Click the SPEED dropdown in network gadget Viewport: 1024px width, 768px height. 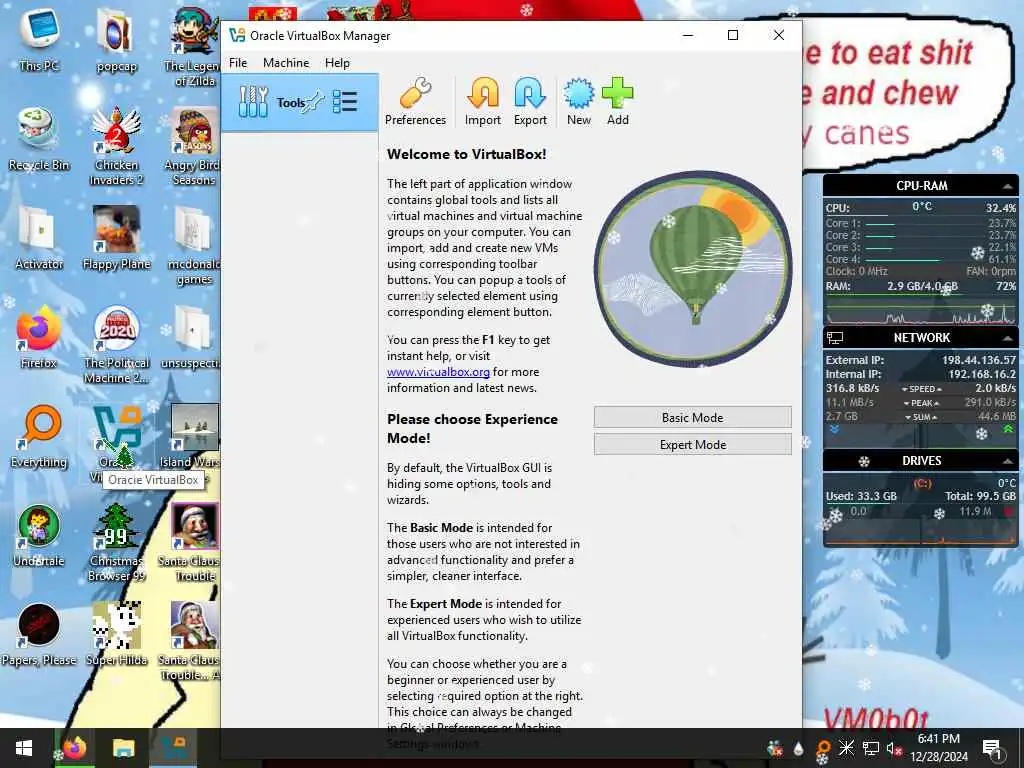click(921, 389)
